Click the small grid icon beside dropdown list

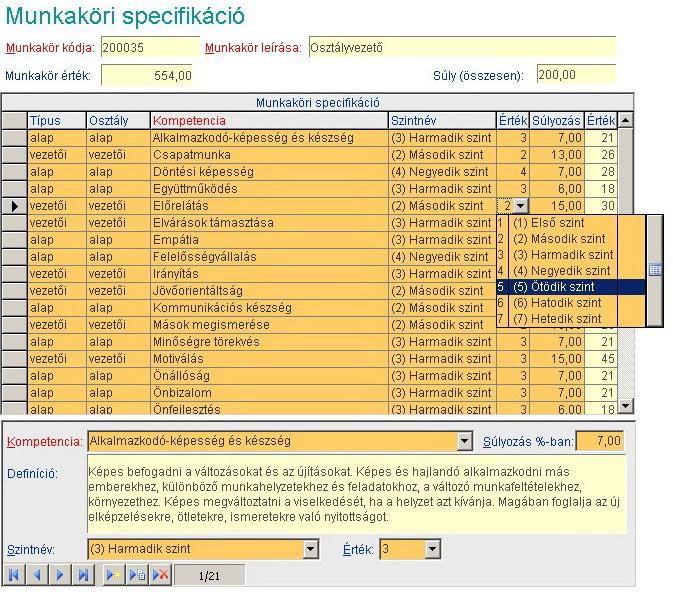tap(655, 270)
